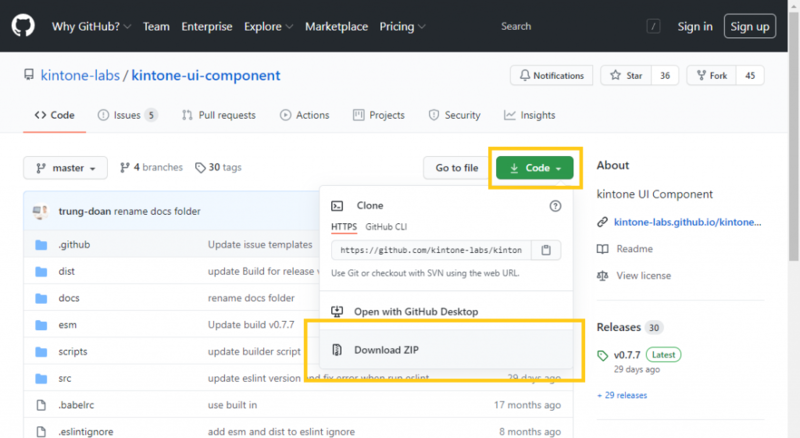The height and width of the screenshot is (438, 800).
Task: View the 4 branches link
Action: [x=151, y=167]
